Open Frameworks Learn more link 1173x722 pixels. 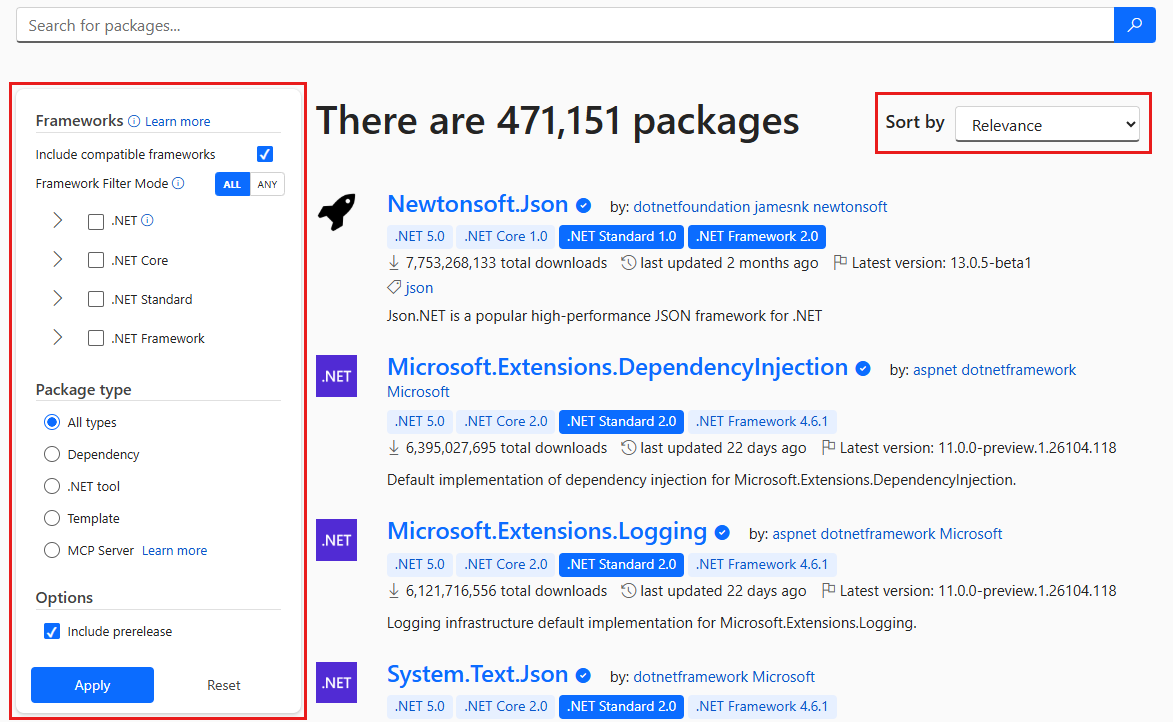pos(177,121)
